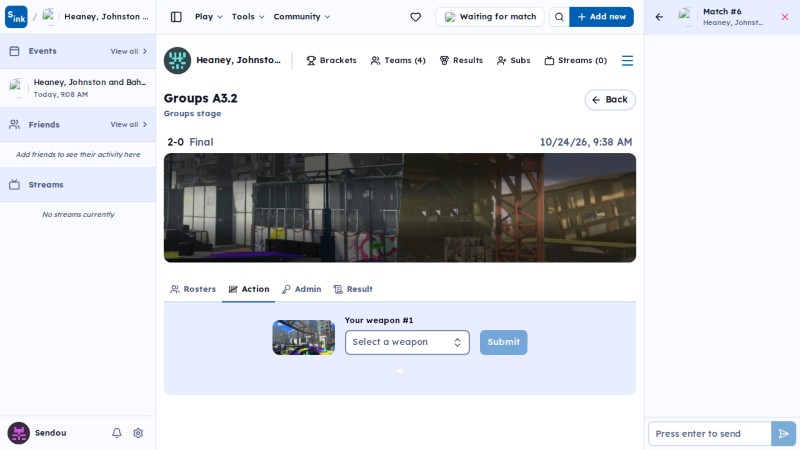800x450 pixels.
Task: Open notifications bell icon
Action: coord(117,433)
